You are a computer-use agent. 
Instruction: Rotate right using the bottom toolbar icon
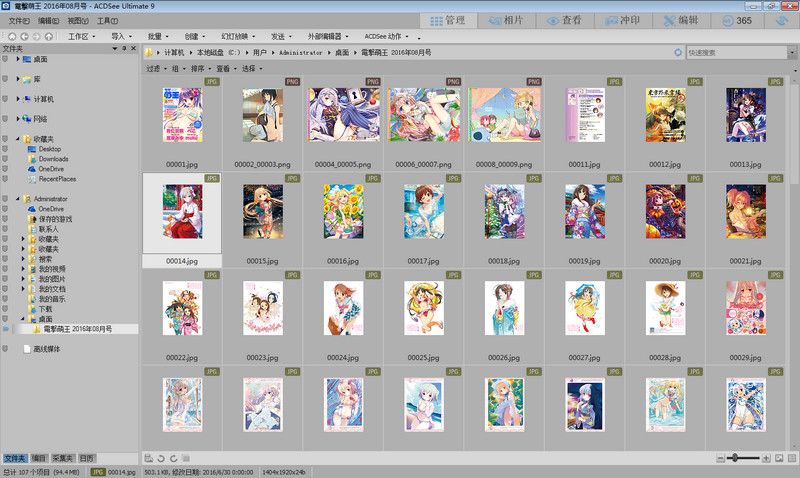tap(173, 458)
